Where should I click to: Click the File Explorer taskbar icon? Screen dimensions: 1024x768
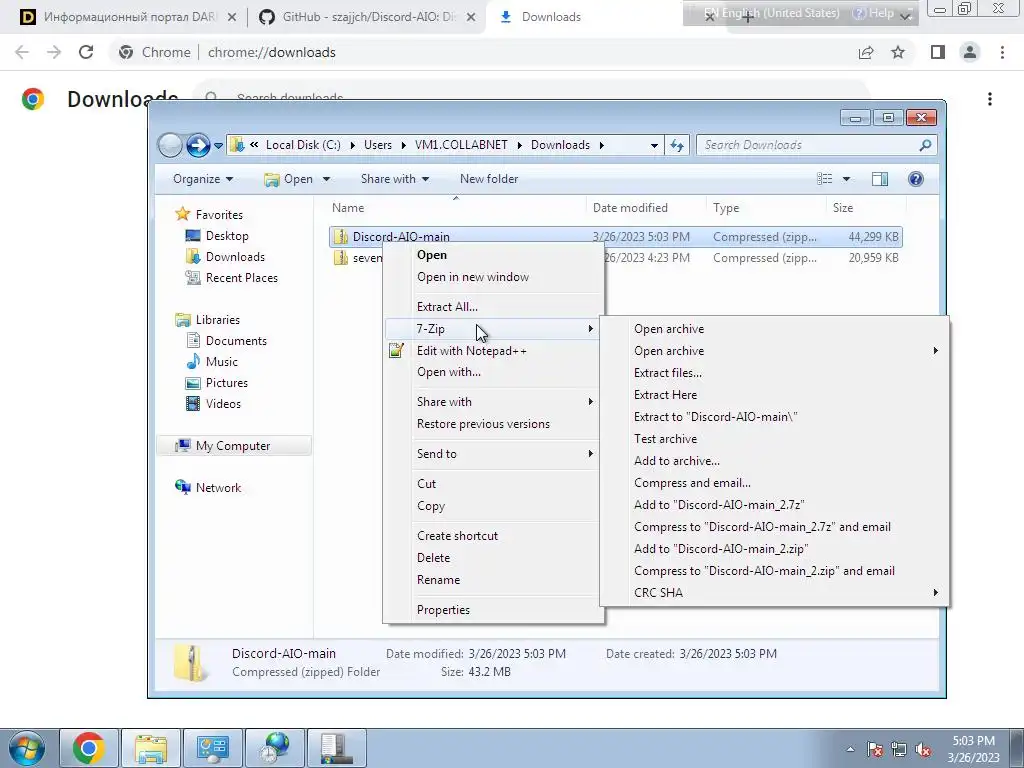point(151,748)
